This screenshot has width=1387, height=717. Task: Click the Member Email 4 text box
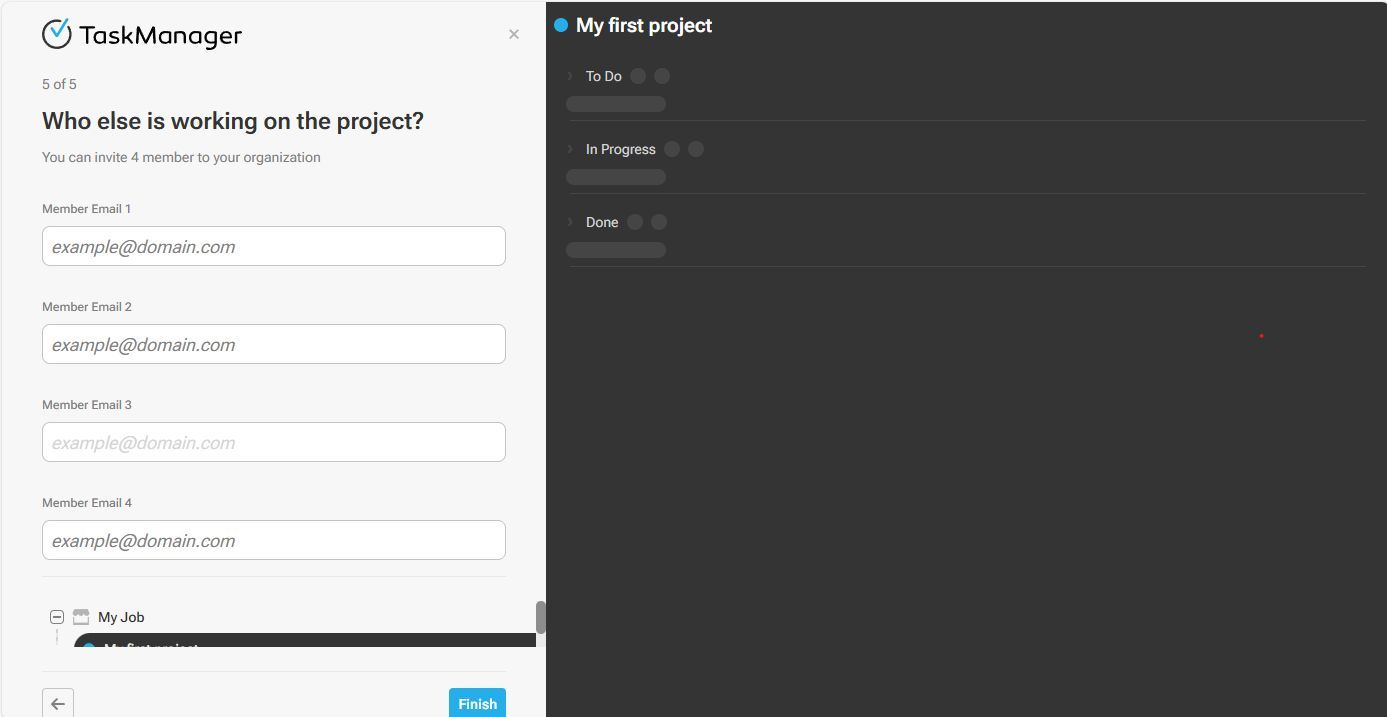[273, 540]
